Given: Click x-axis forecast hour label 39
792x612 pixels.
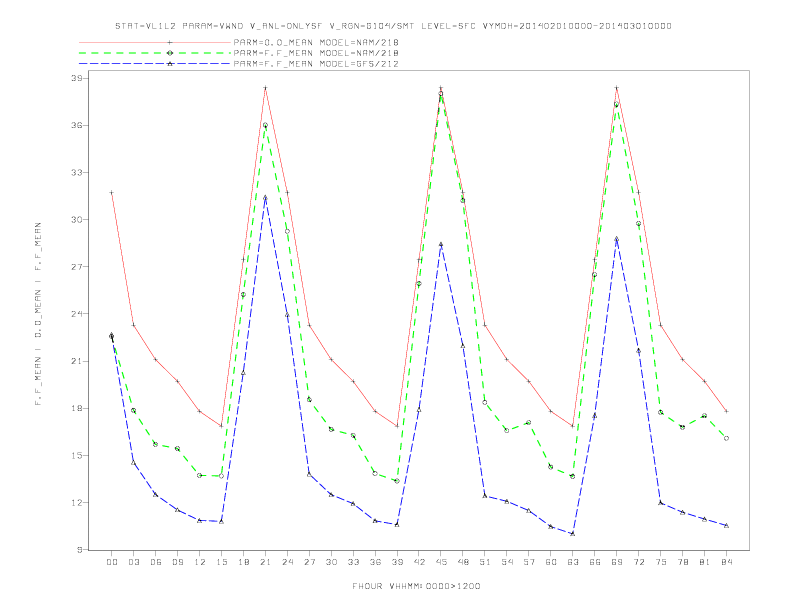Looking at the screenshot, I should point(397,562).
